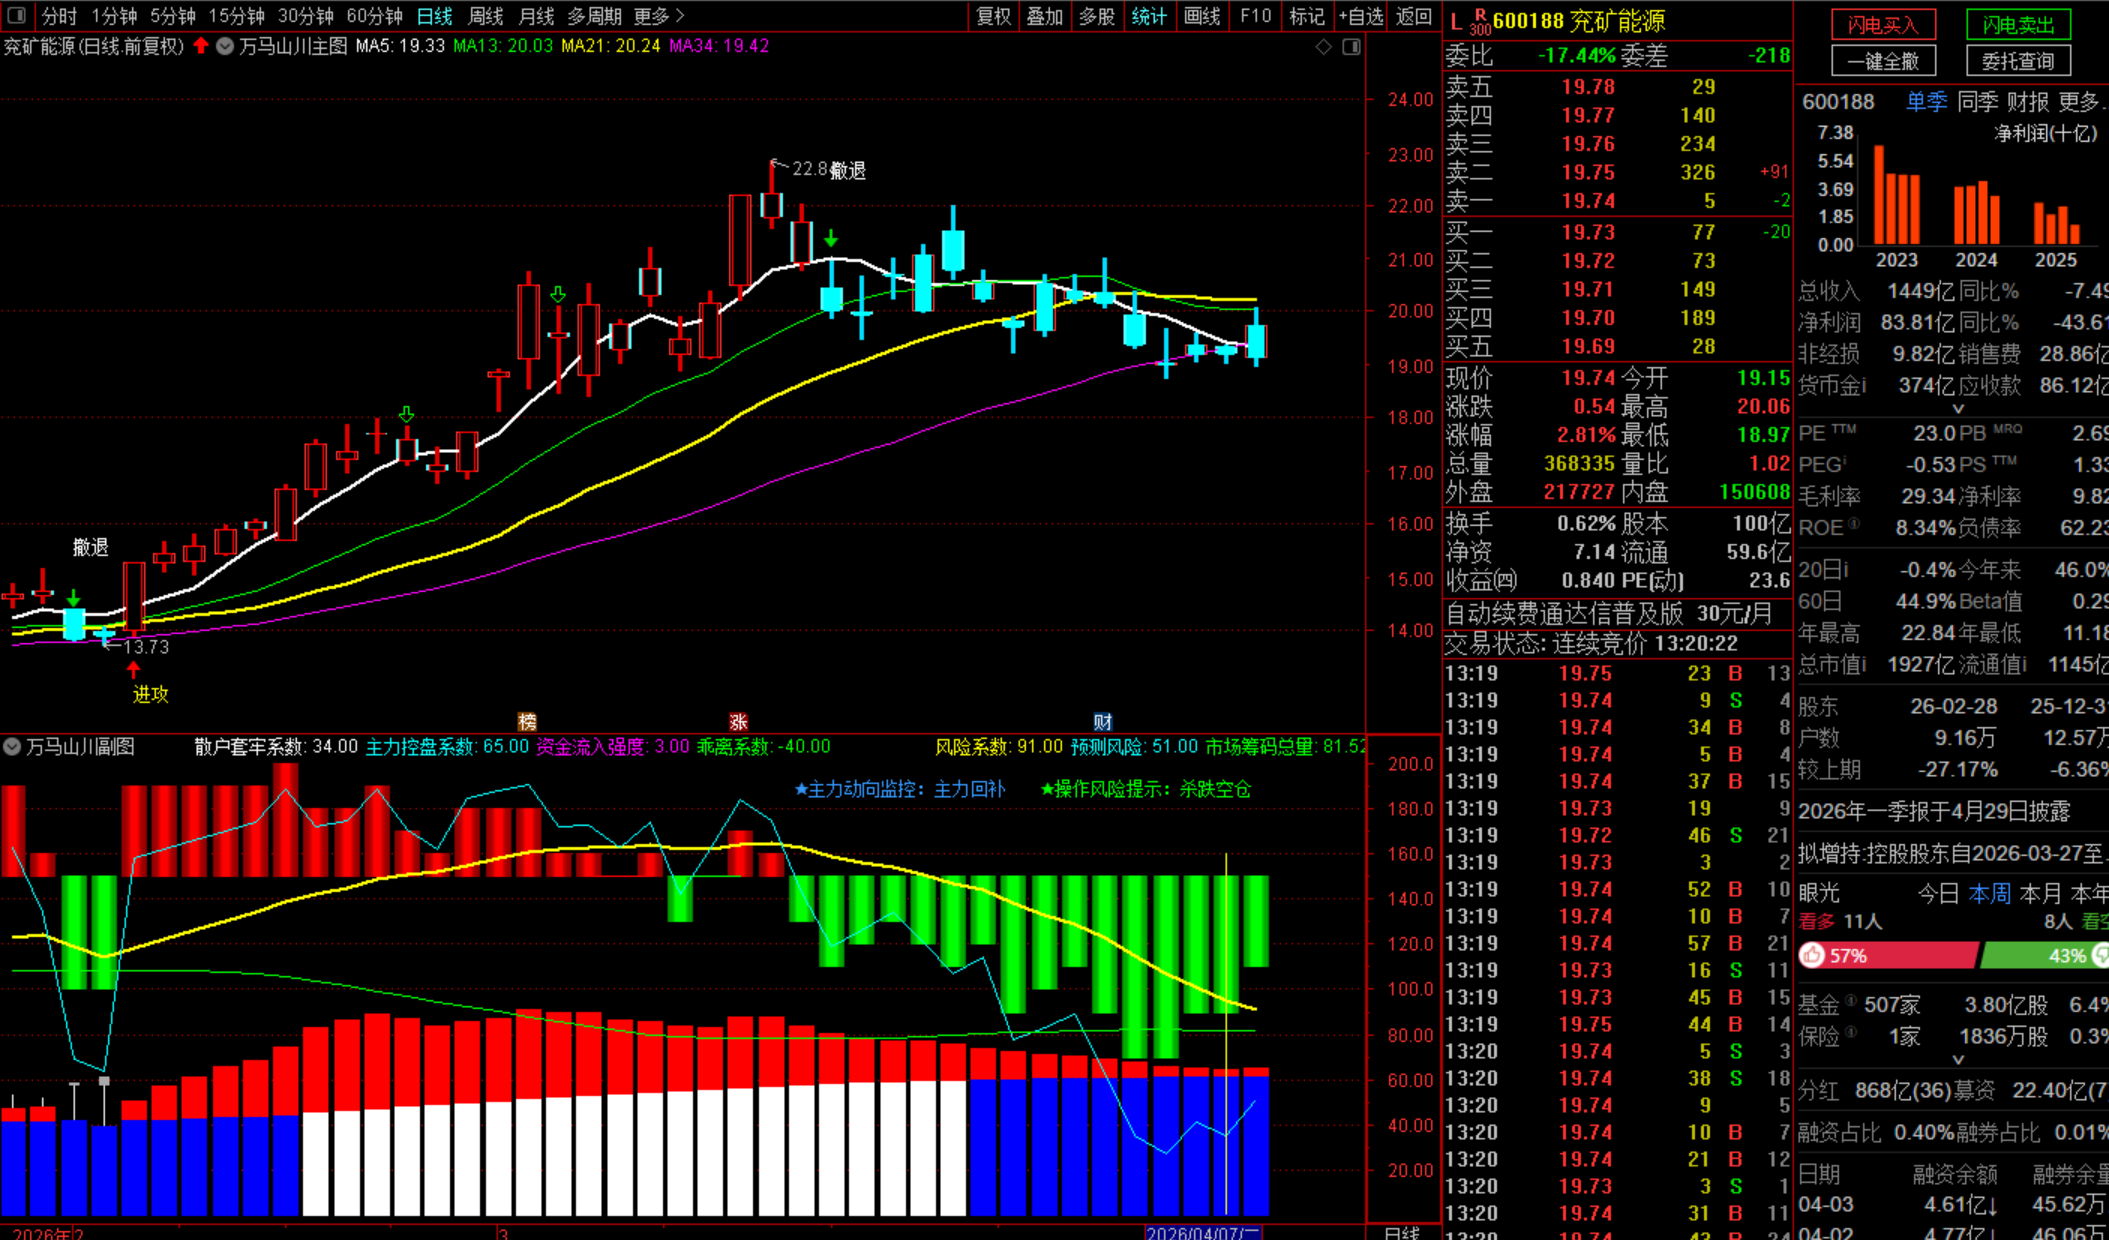Image resolution: width=2109 pixels, height=1240 pixels.
Task: Switch to the 周线 weekly chart tab
Action: [x=486, y=16]
